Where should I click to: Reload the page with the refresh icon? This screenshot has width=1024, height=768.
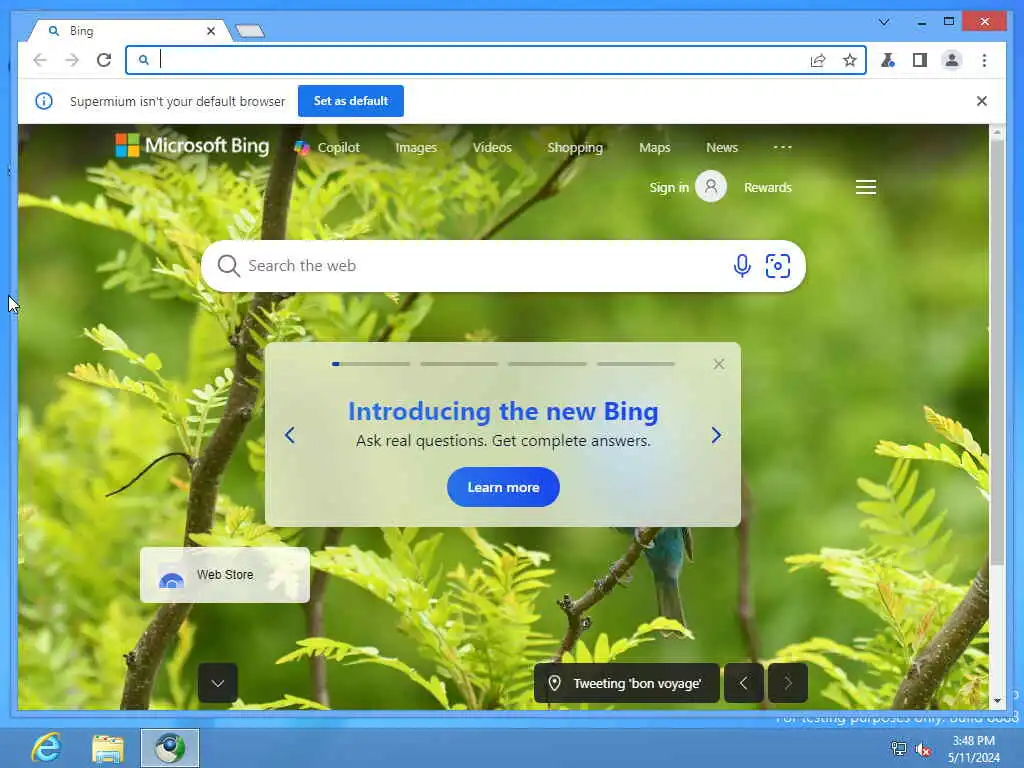point(104,60)
